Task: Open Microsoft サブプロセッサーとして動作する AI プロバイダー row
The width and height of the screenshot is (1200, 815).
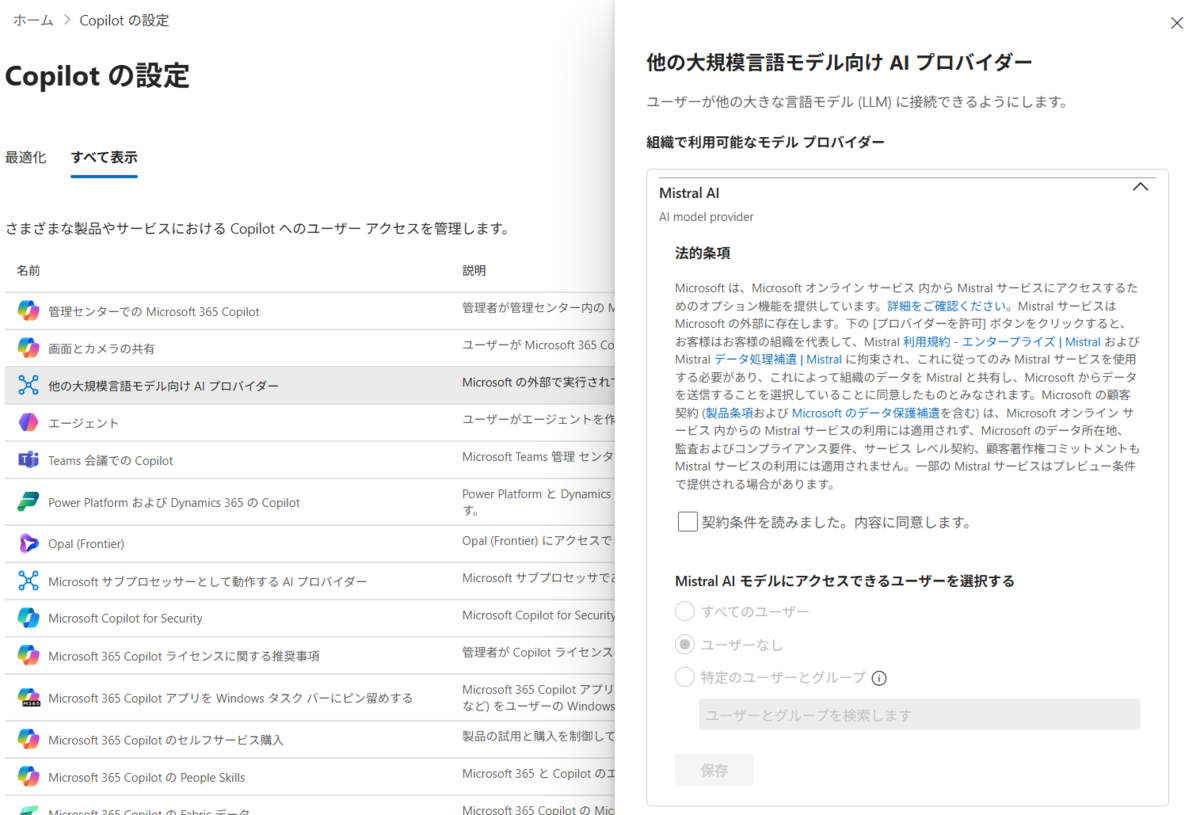Action: coord(308,581)
